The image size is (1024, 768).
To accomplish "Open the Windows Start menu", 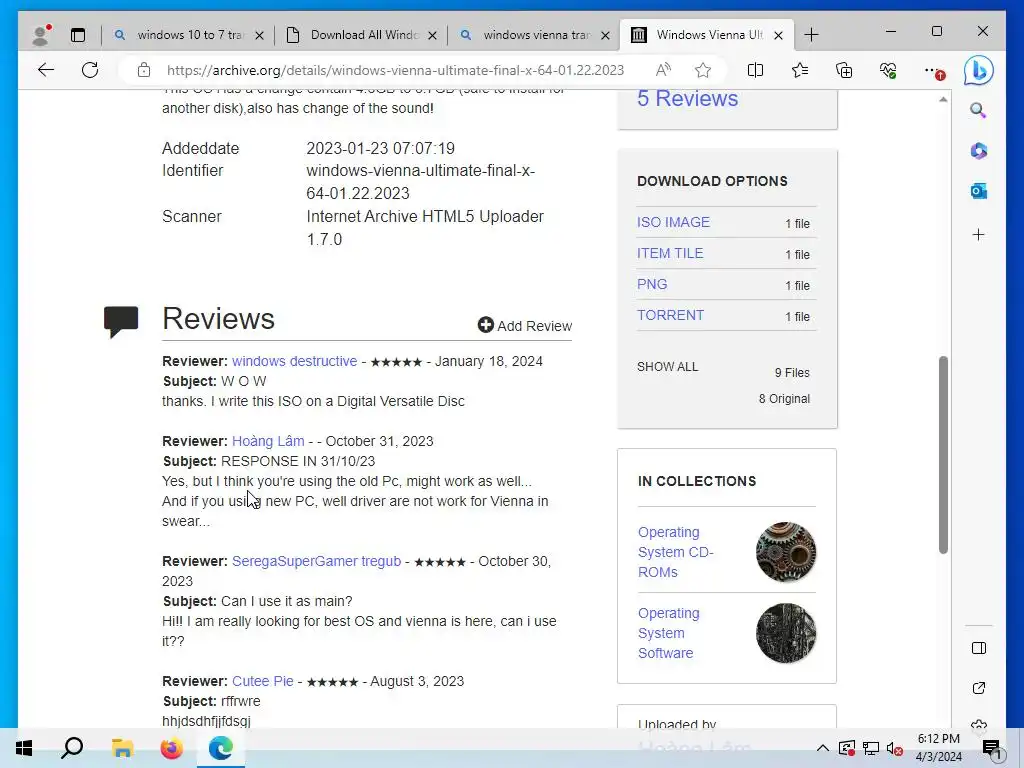I will [24, 748].
